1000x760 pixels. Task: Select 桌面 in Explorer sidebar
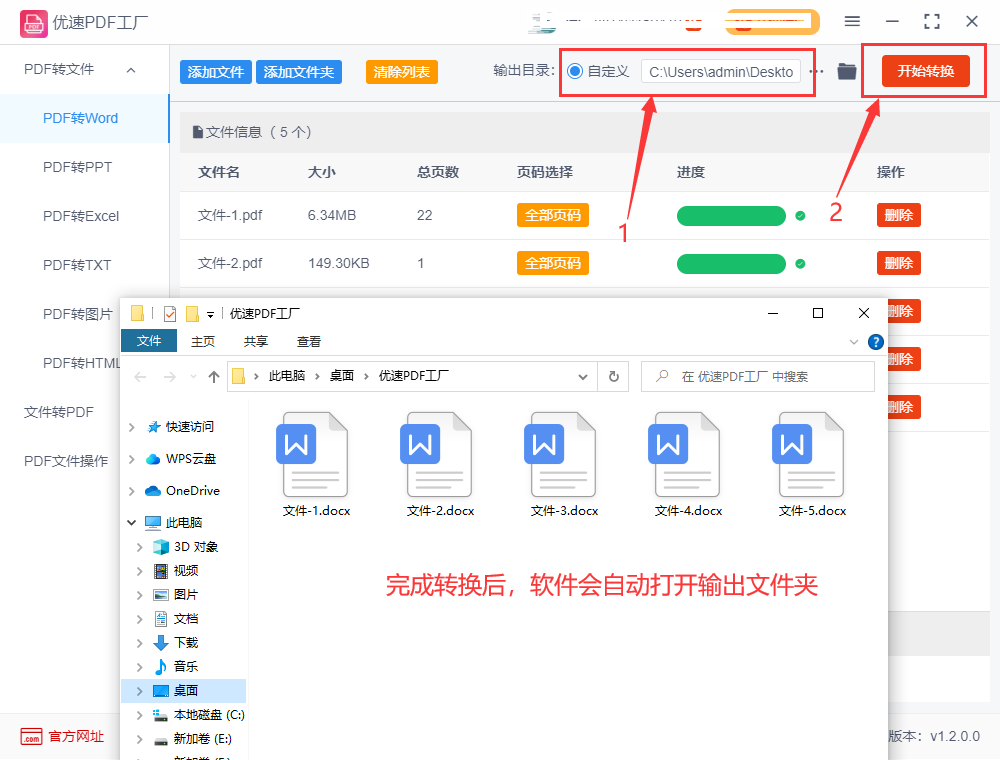[185, 691]
